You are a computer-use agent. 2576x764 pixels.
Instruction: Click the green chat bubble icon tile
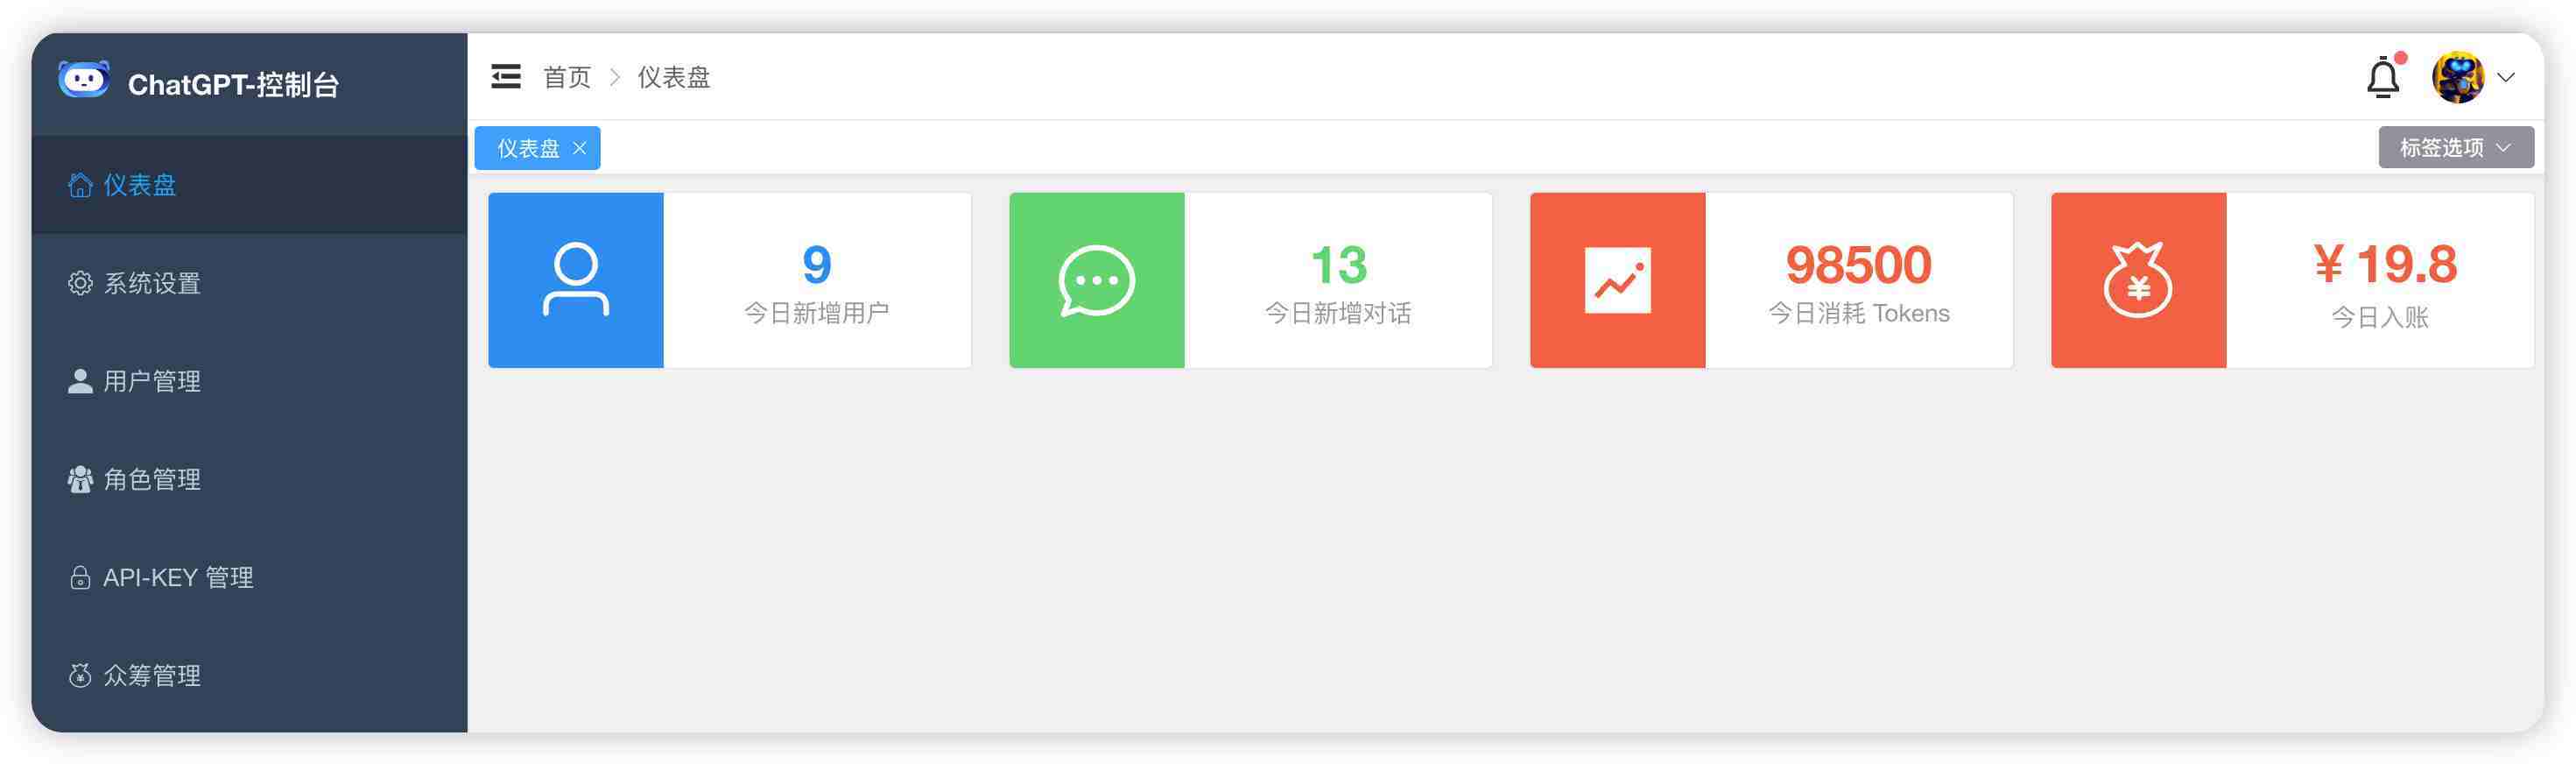[x=1097, y=280]
